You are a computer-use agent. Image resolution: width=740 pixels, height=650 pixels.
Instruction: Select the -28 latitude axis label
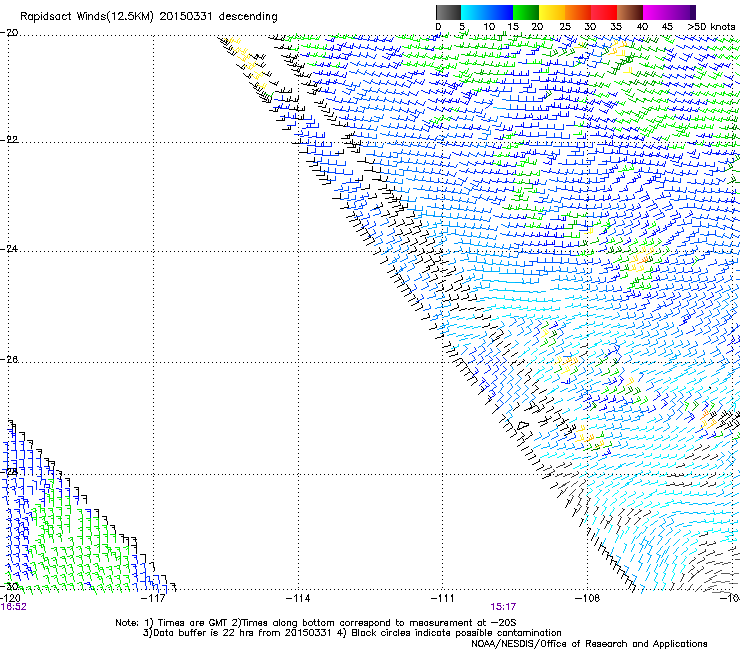pos(9,472)
